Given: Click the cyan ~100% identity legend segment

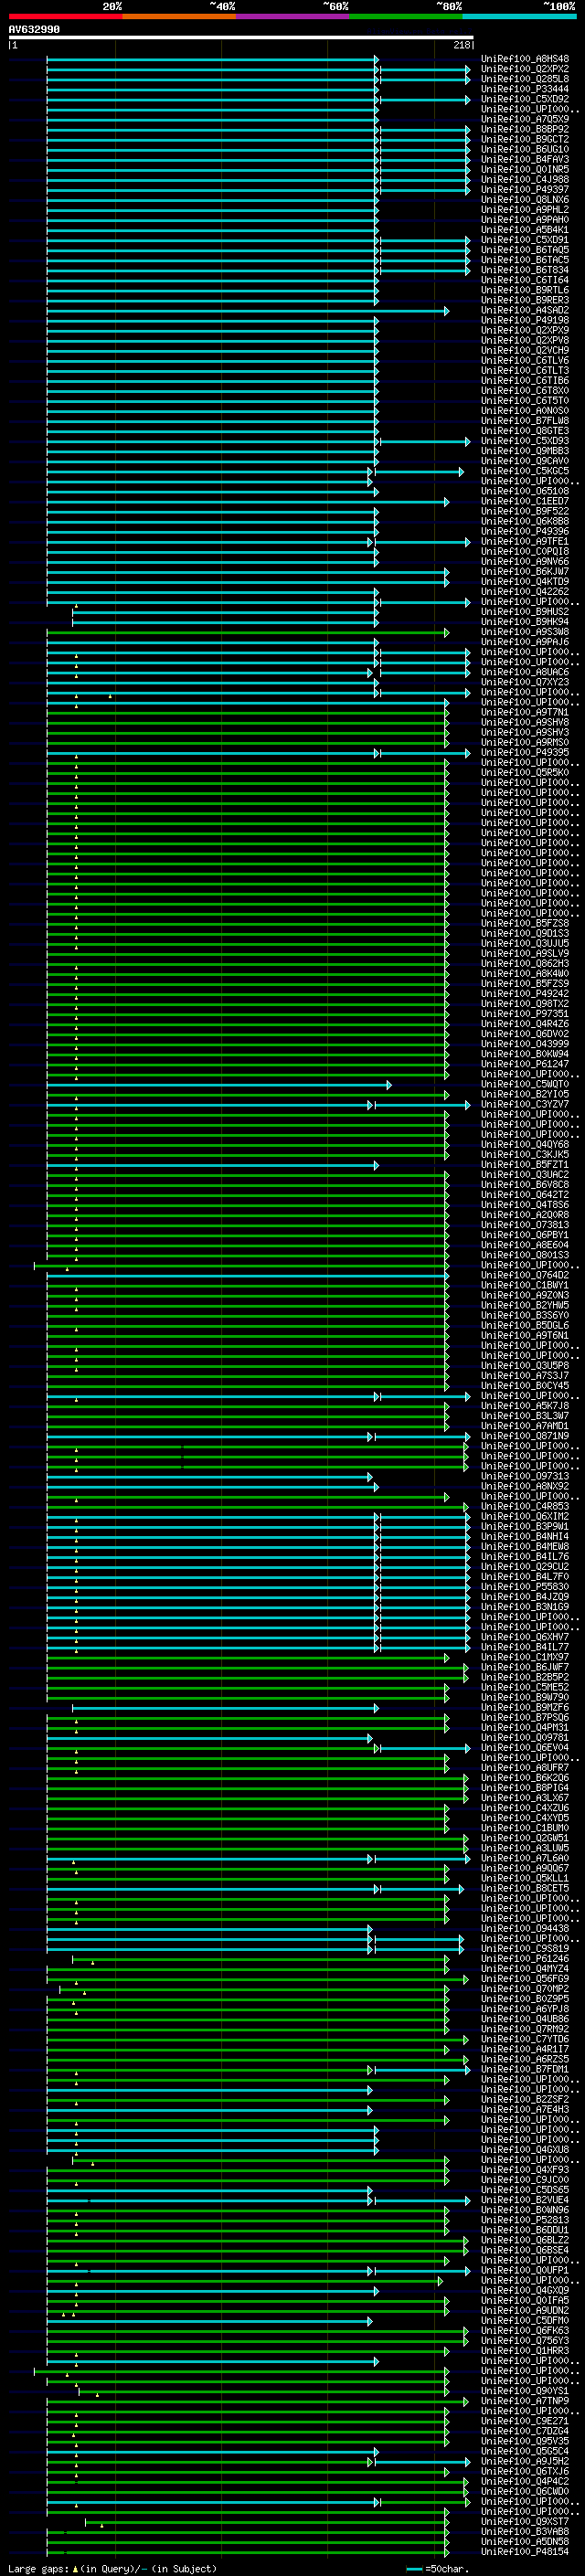Looking at the screenshot, I should [x=519, y=16].
